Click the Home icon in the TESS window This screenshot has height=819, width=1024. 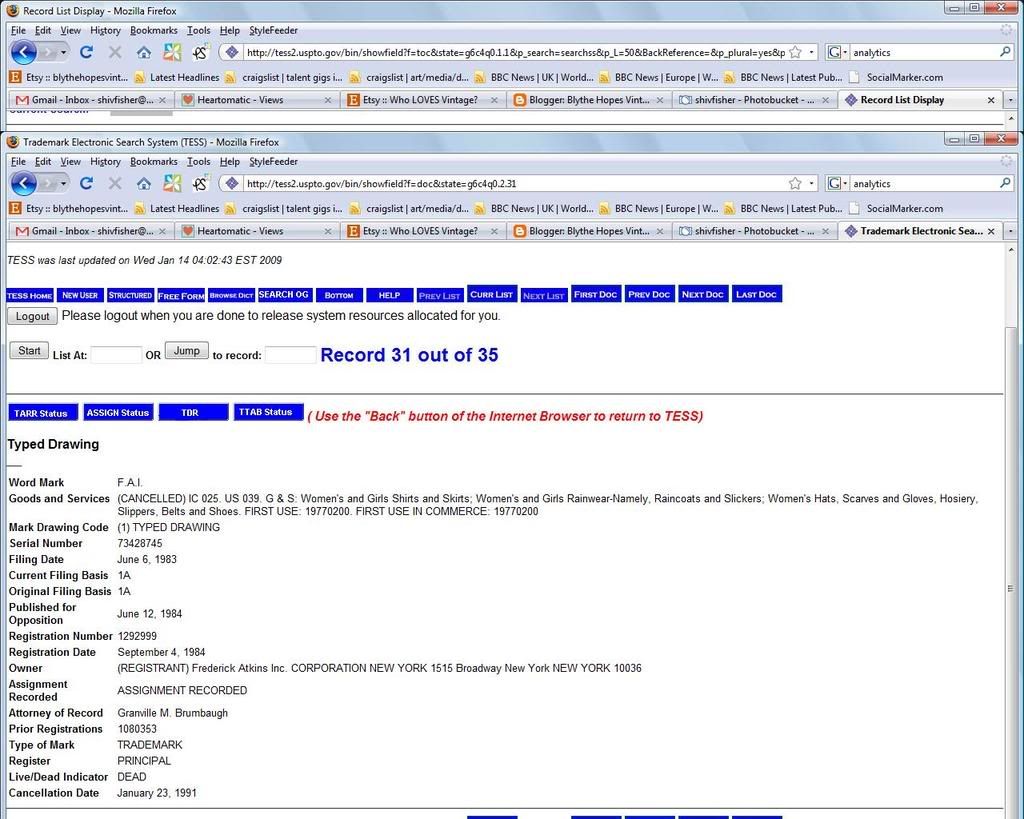click(x=144, y=184)
